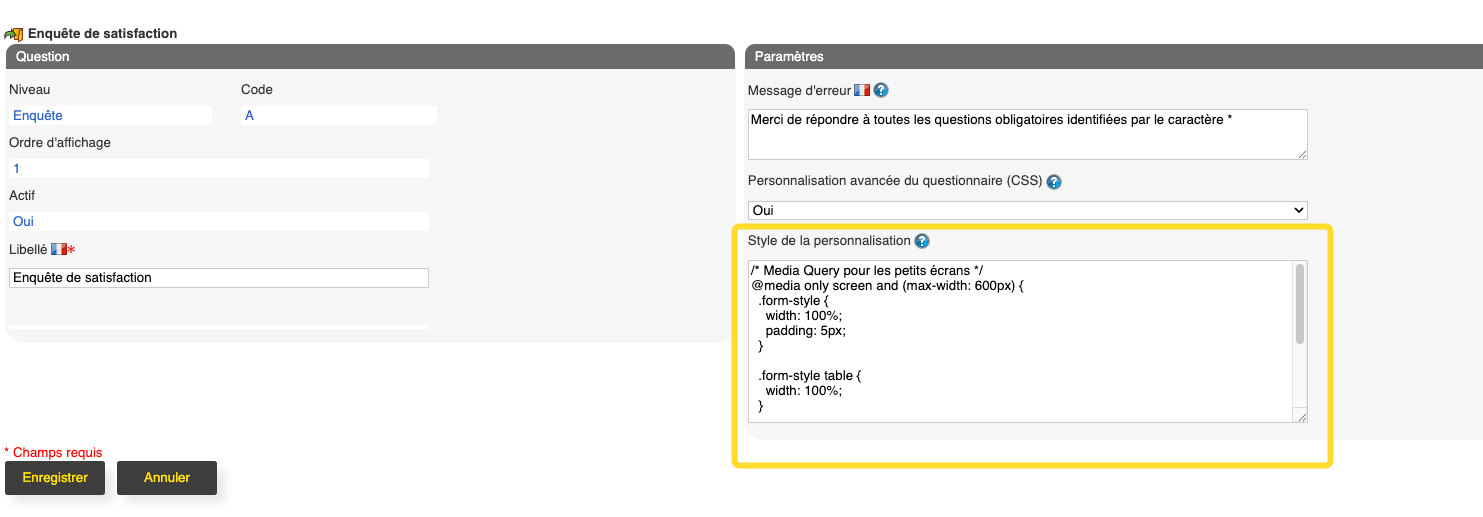
Task: Show help for Style de la personnalisation
Action: tap(922, 241)
